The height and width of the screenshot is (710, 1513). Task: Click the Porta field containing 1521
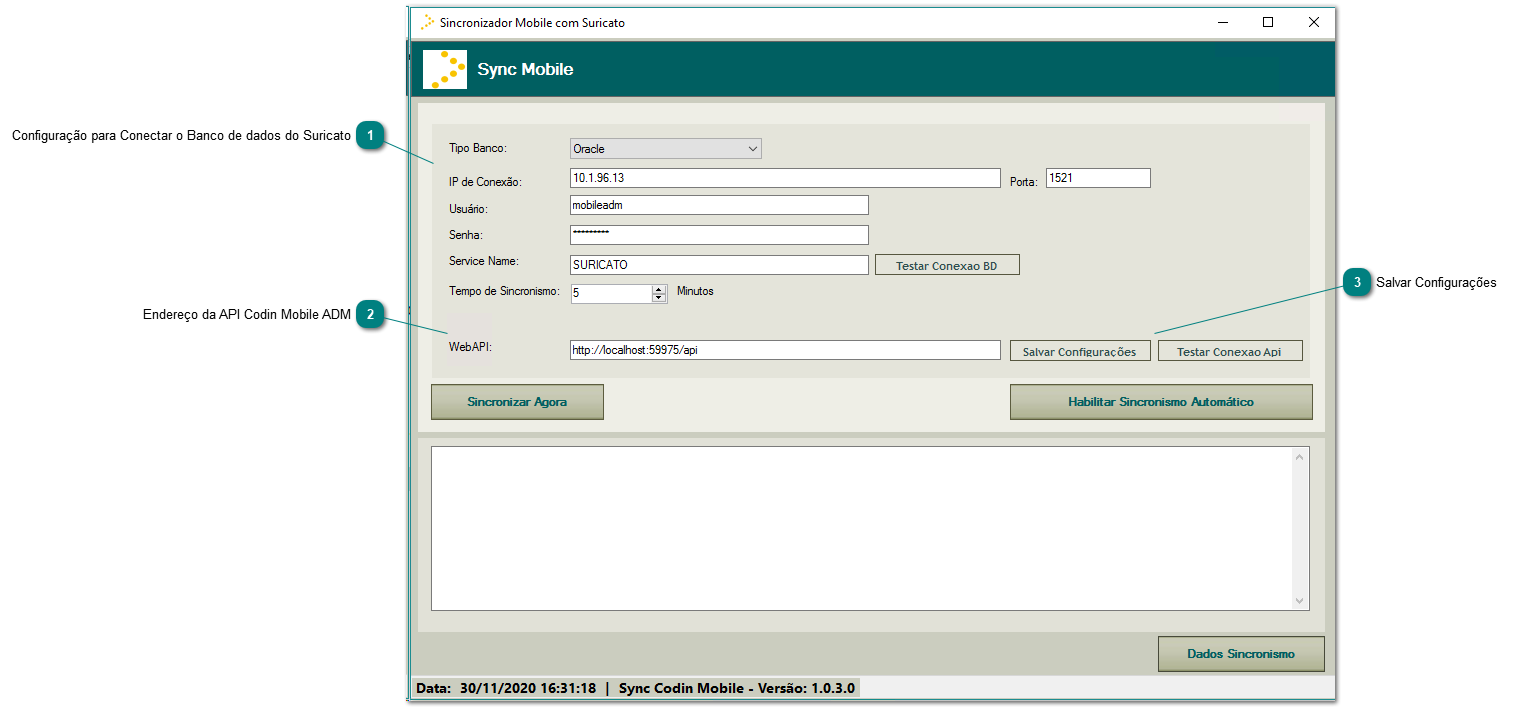click(1098, 178)
